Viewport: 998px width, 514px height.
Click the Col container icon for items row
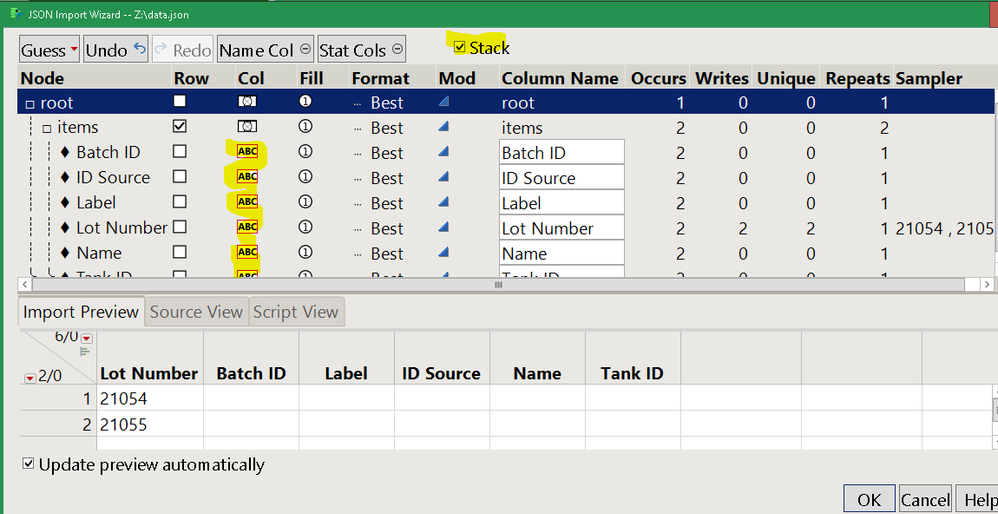pos(246,127)
